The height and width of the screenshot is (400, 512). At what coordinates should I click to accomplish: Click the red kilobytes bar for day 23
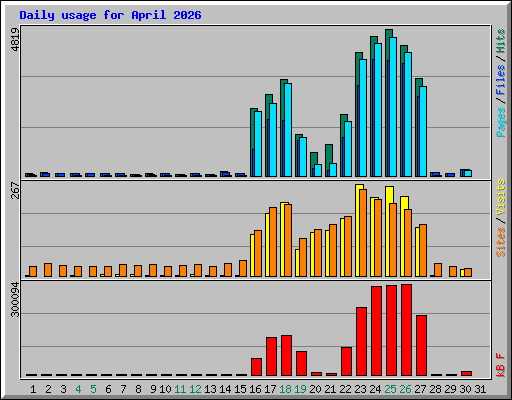361,342
